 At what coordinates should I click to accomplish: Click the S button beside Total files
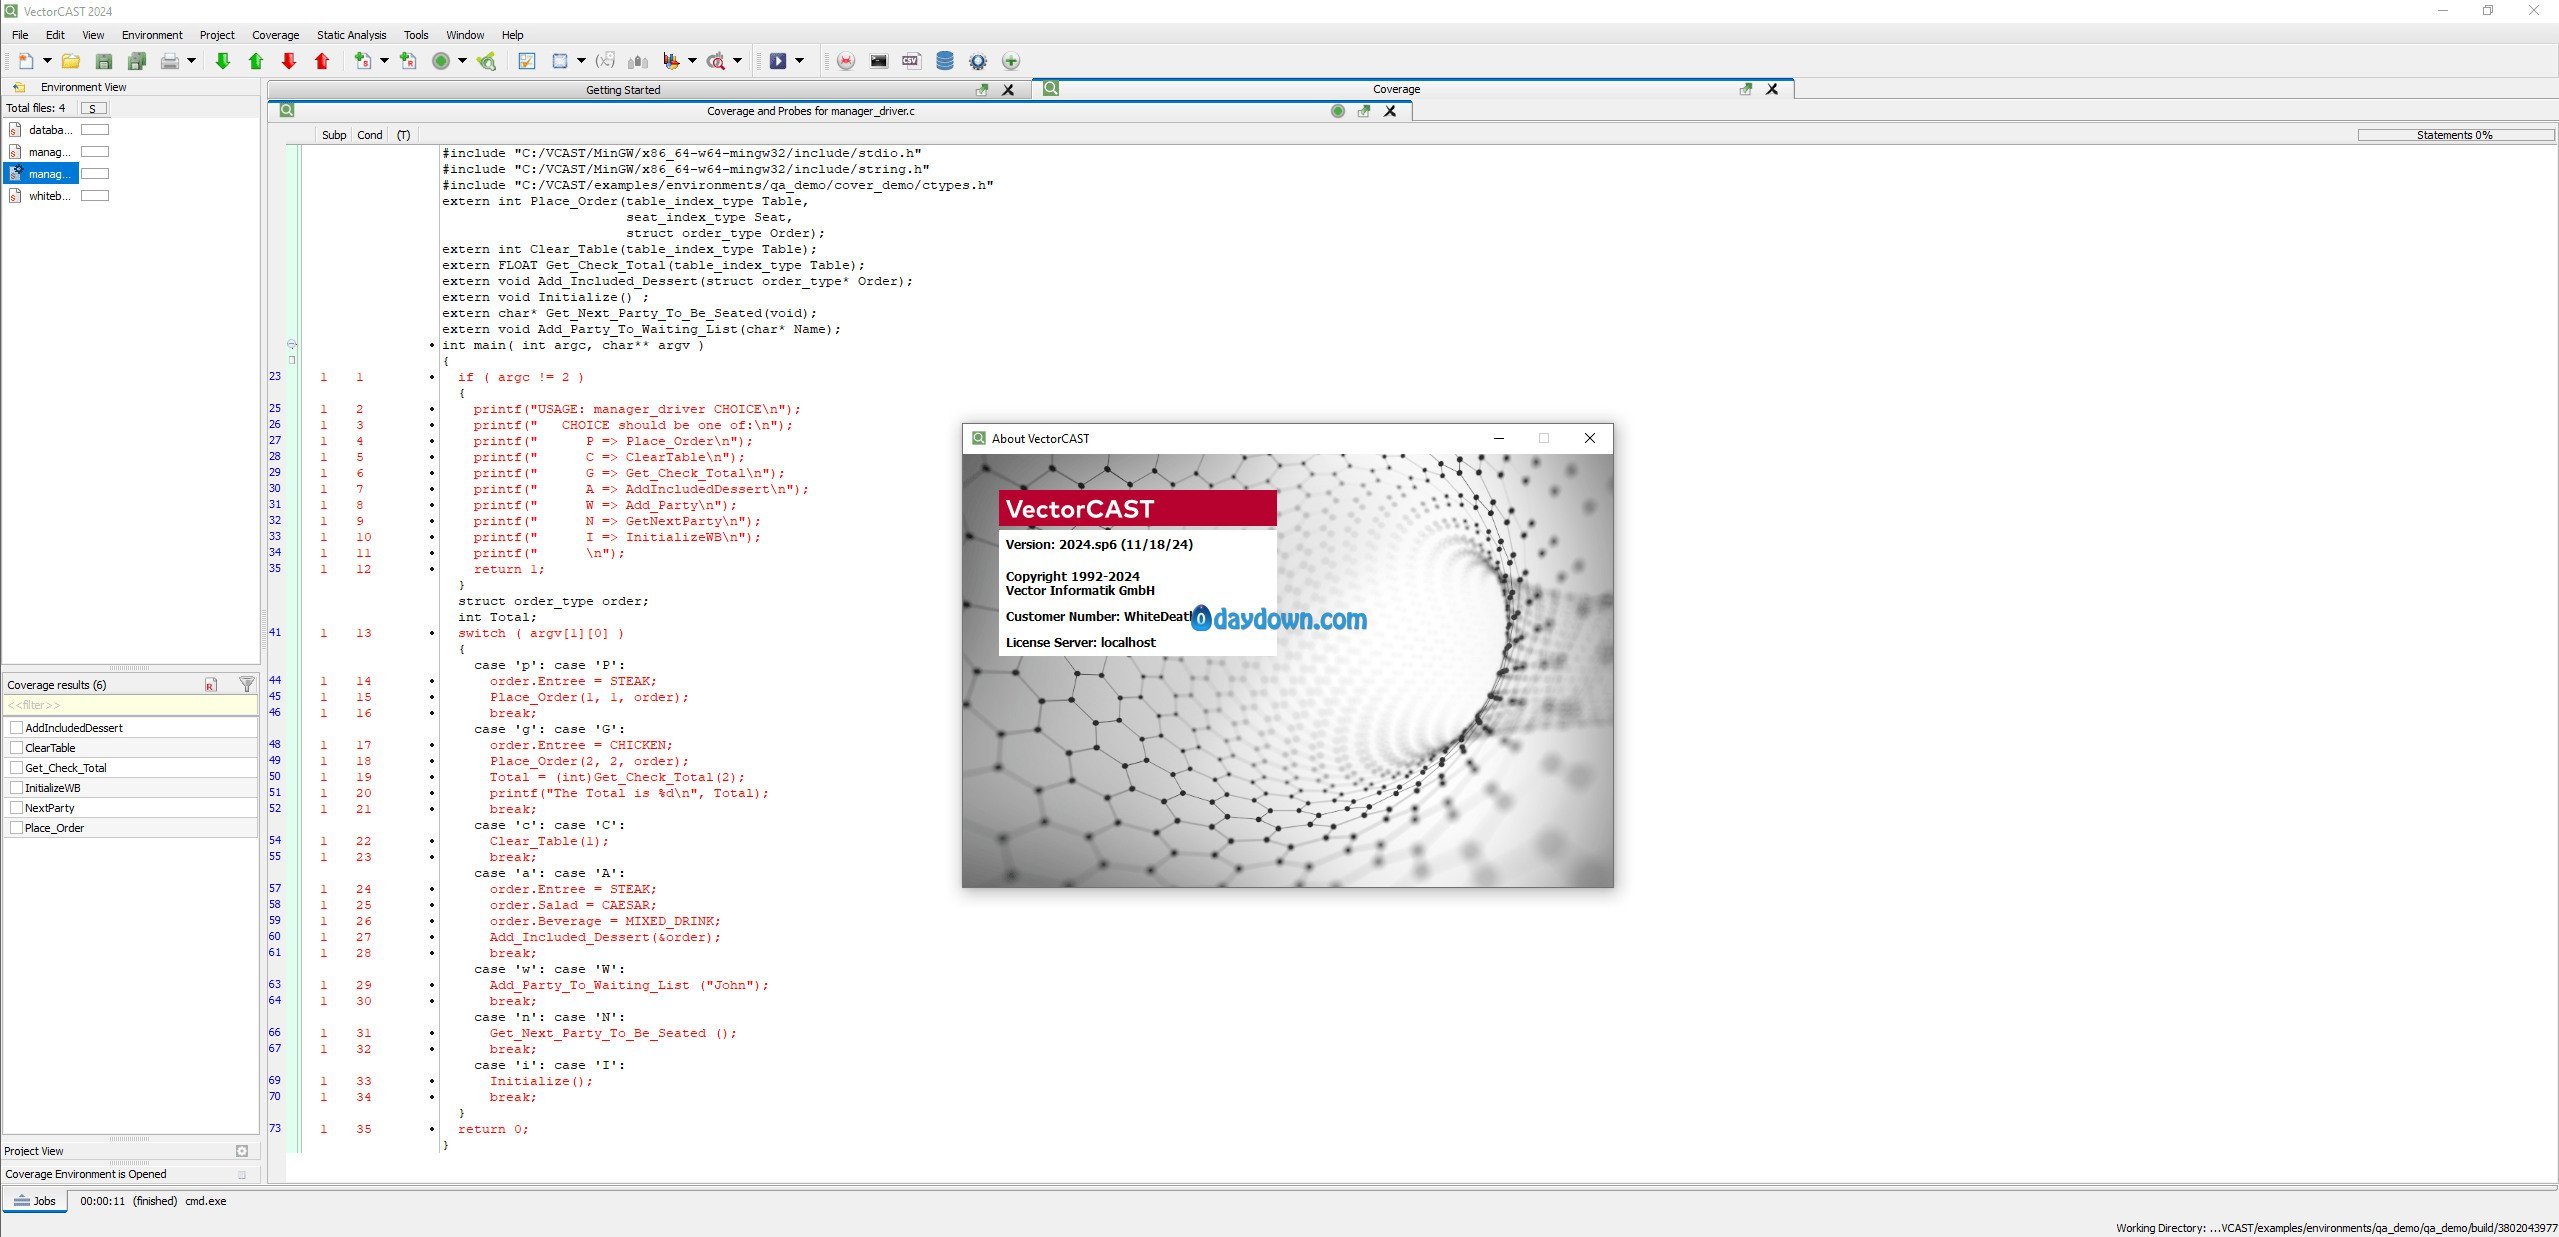pyautogui.click(x=93, y=108)
